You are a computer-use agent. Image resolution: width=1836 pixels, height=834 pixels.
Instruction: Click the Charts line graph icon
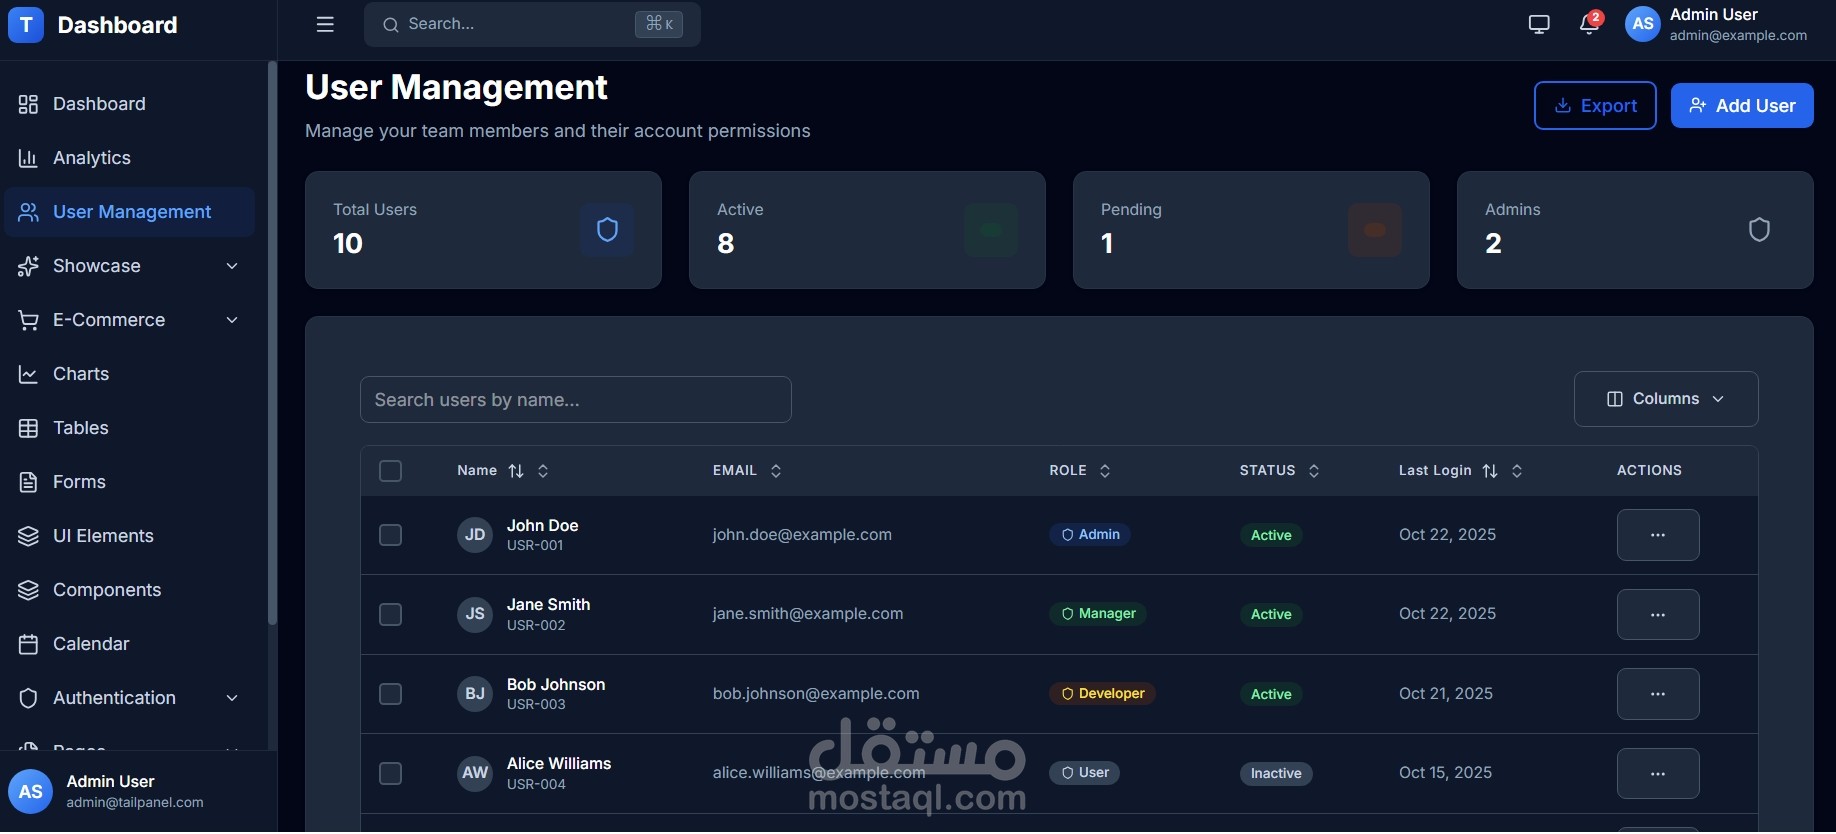pyautogui.click(x=28, y=374)
